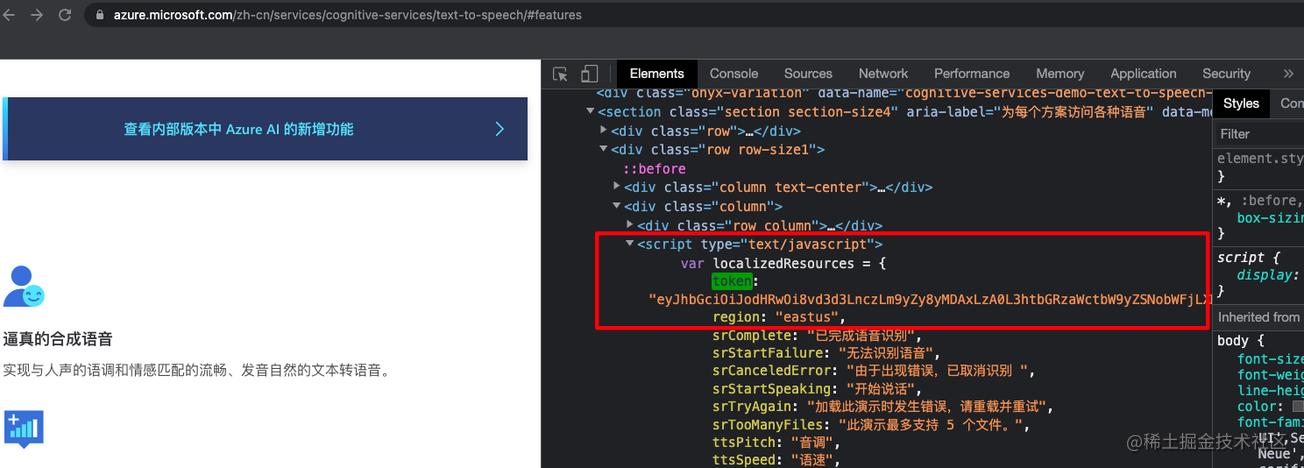
Task: Open the Memory tab
Action: click(1060, 74)
